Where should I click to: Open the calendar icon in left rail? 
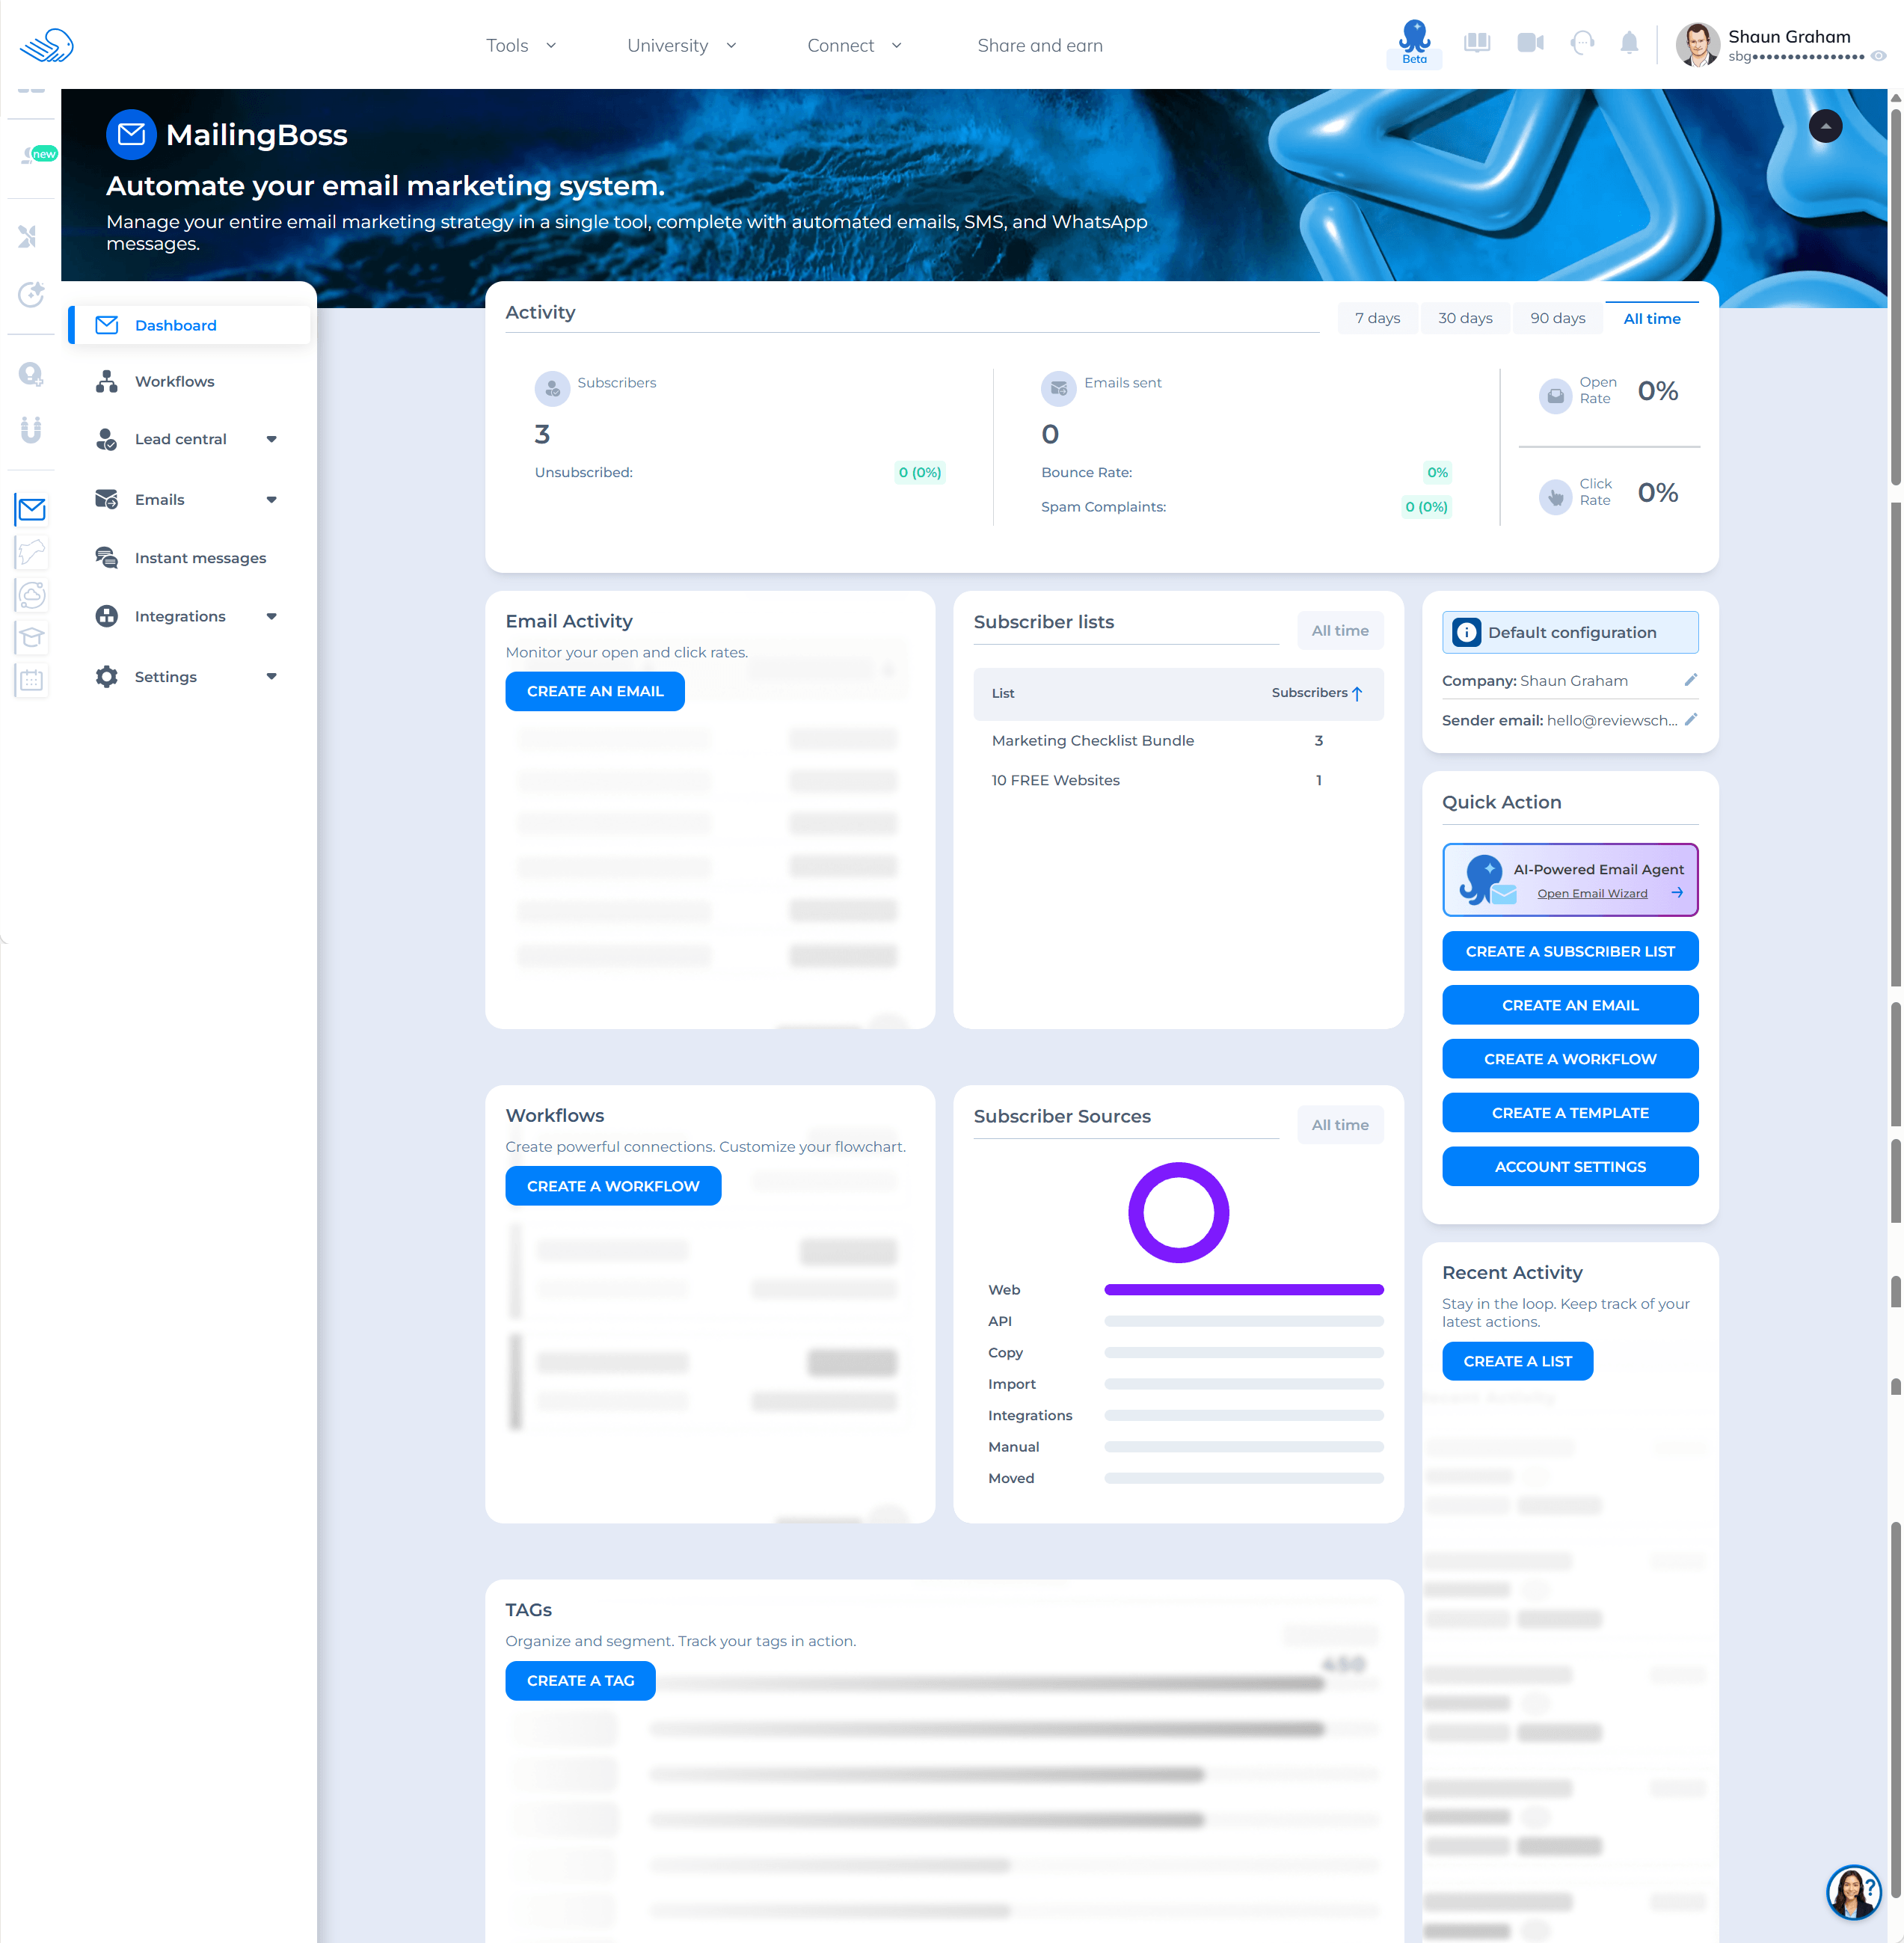coord(31,680)
